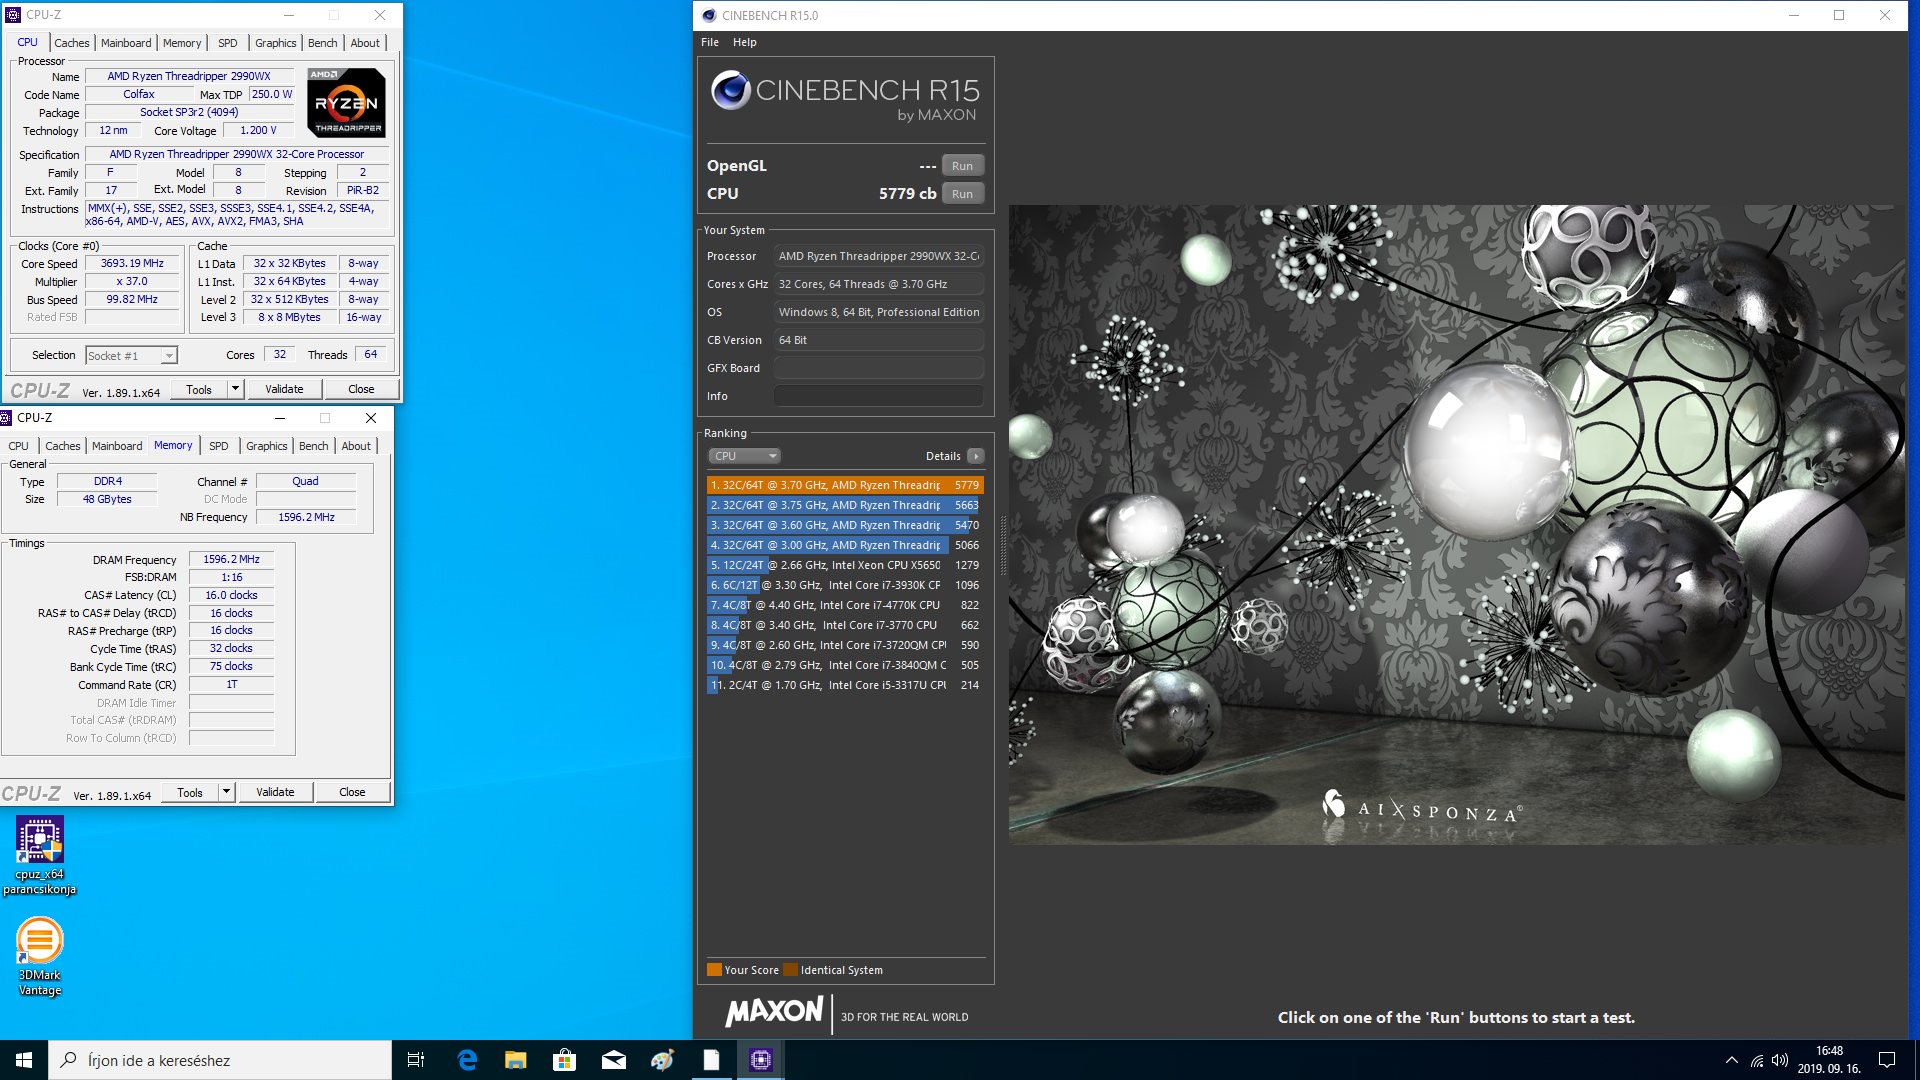This screenshot has width=1920, height=1080.
Task: Open CPU ranking type dropdown
Action: 744,456
